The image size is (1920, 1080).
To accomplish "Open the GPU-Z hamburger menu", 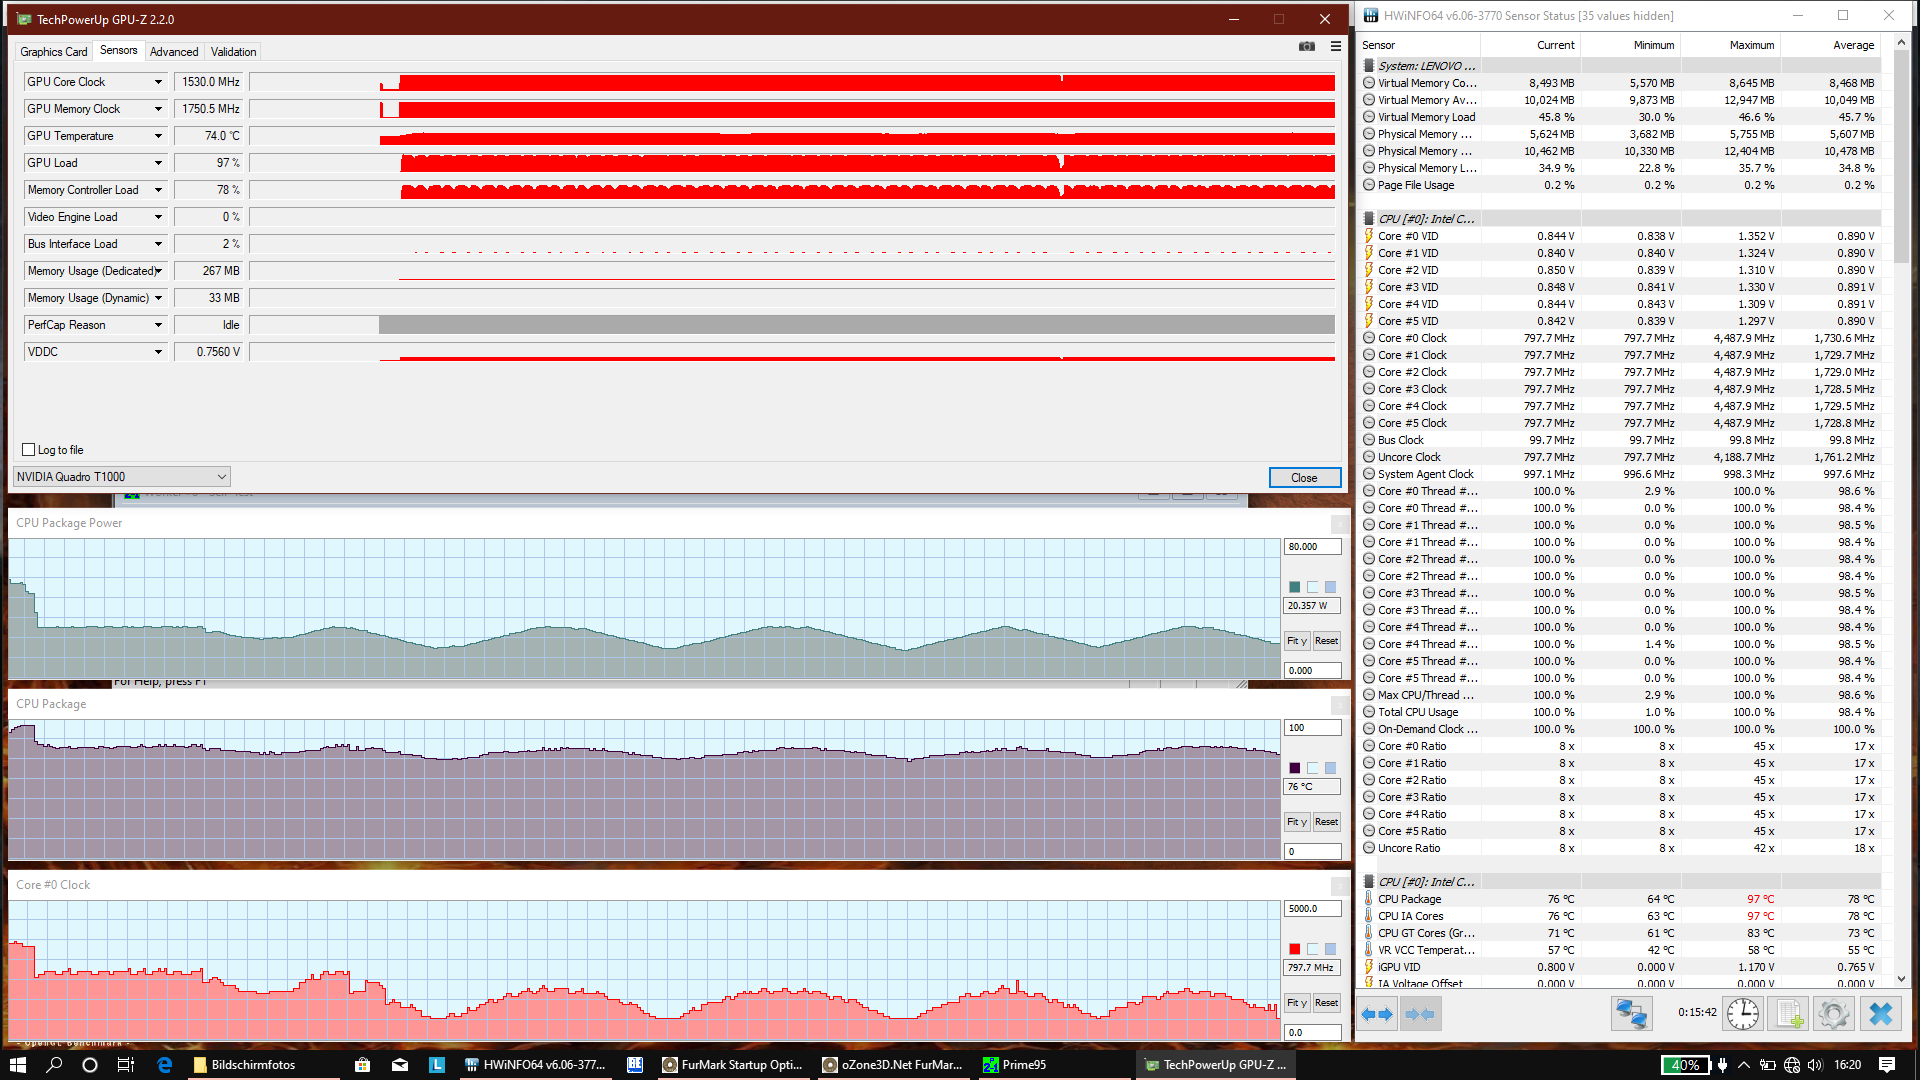I will [1336, 46].
